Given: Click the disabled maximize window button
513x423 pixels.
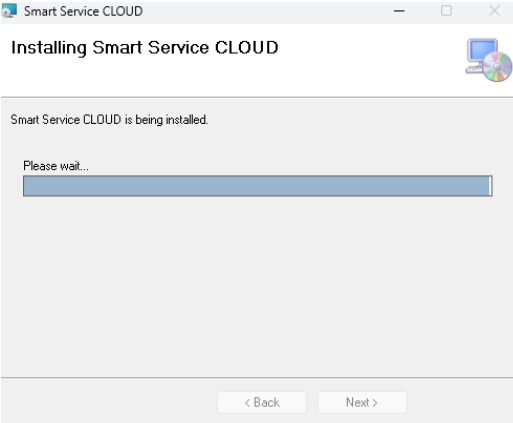Looking at the screenshot, I should tap(446, 11).
